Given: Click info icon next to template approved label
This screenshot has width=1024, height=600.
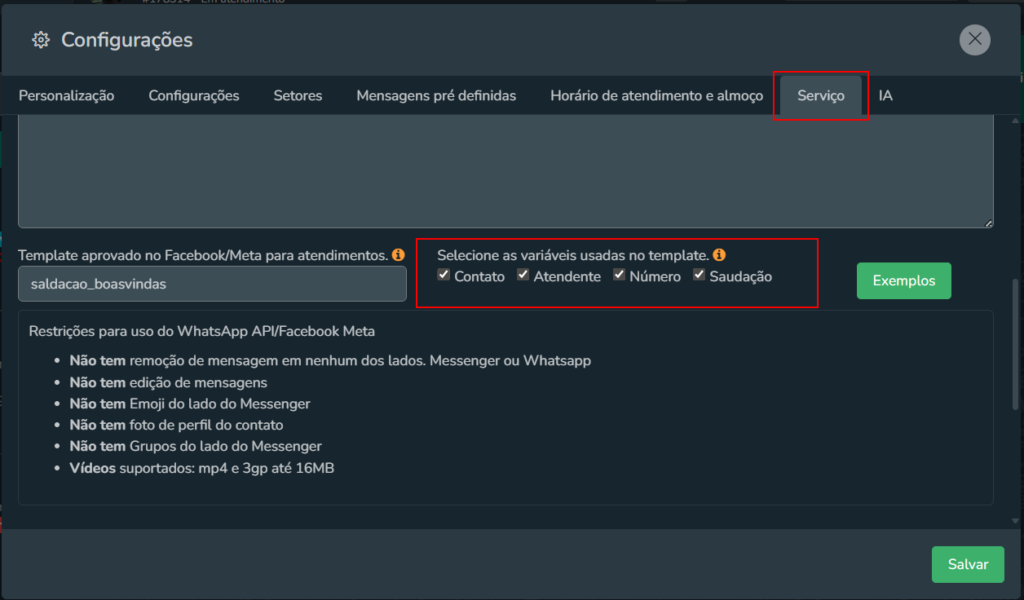Looking at the screenshot, I should coord(398,255).
